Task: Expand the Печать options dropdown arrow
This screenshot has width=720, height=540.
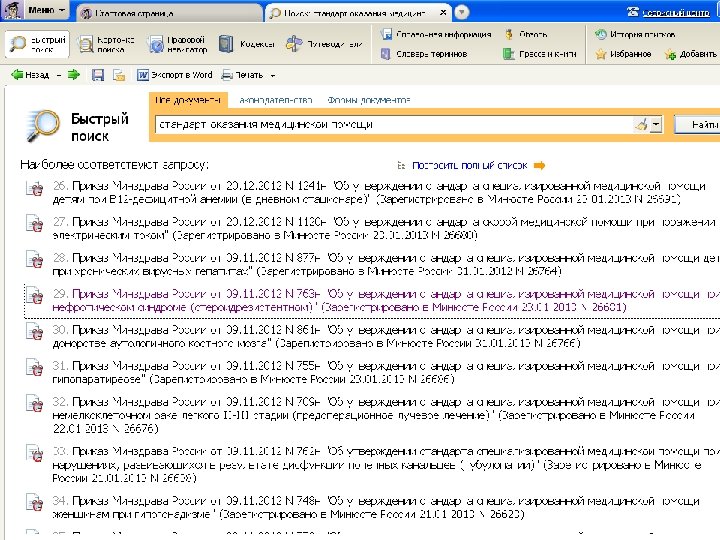Action: [x=273, y=75]
